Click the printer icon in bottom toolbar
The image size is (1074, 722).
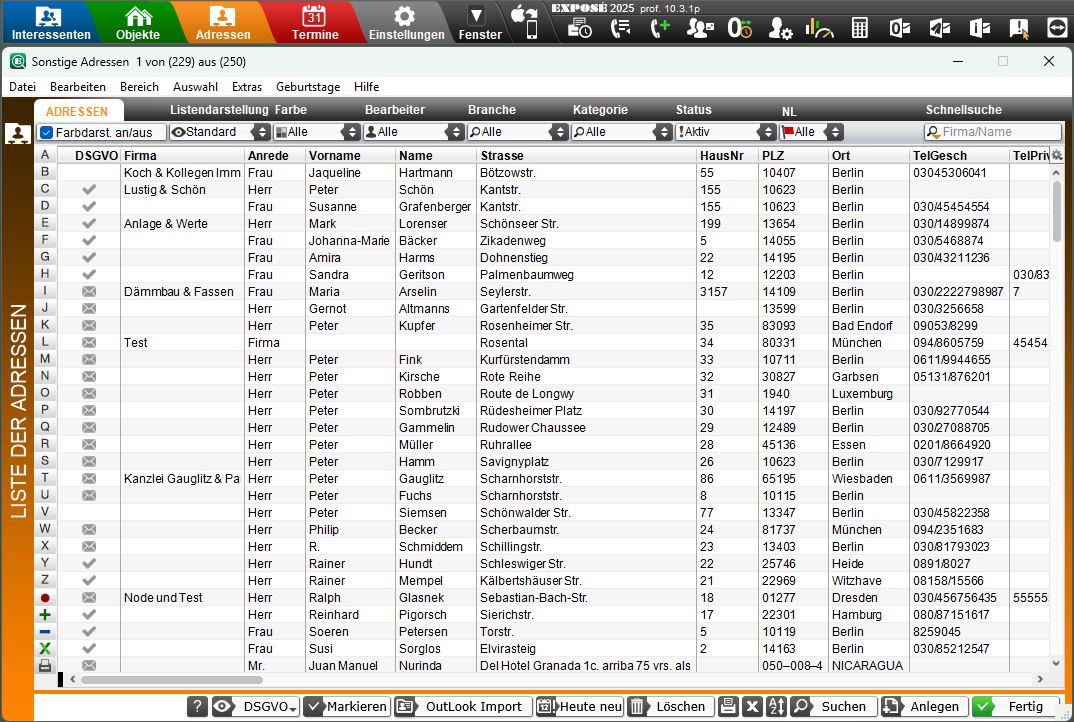tap(728, 707)
